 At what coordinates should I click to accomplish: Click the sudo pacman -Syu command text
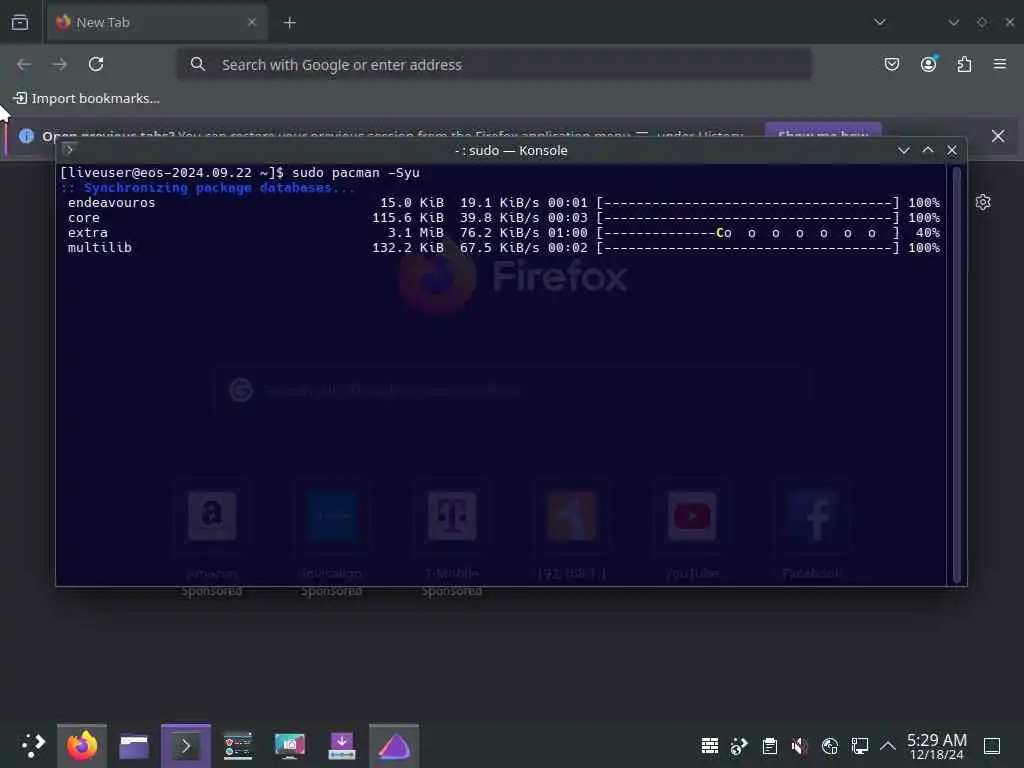tap(356, 173)
